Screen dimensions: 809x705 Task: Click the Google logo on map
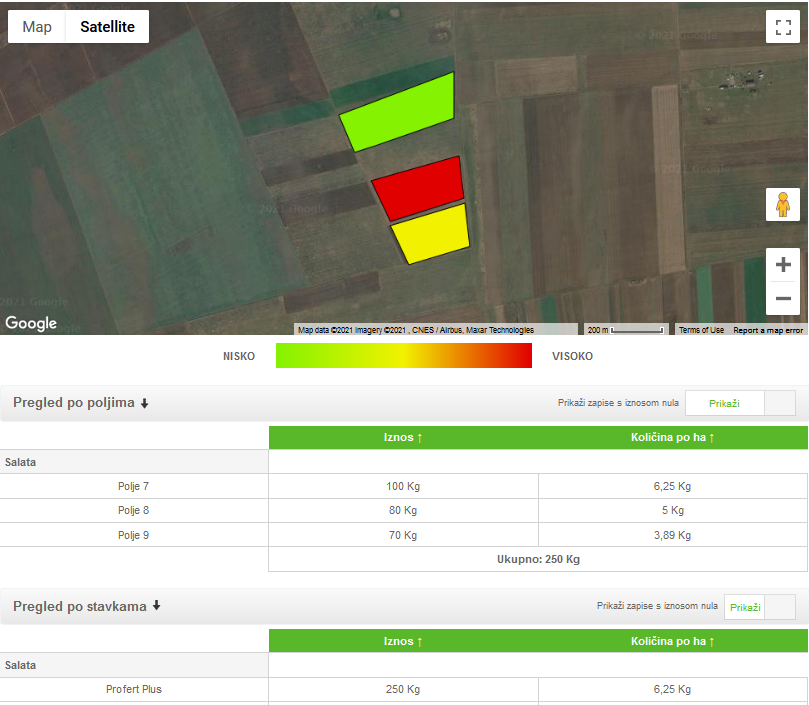(x=31, y=323)
